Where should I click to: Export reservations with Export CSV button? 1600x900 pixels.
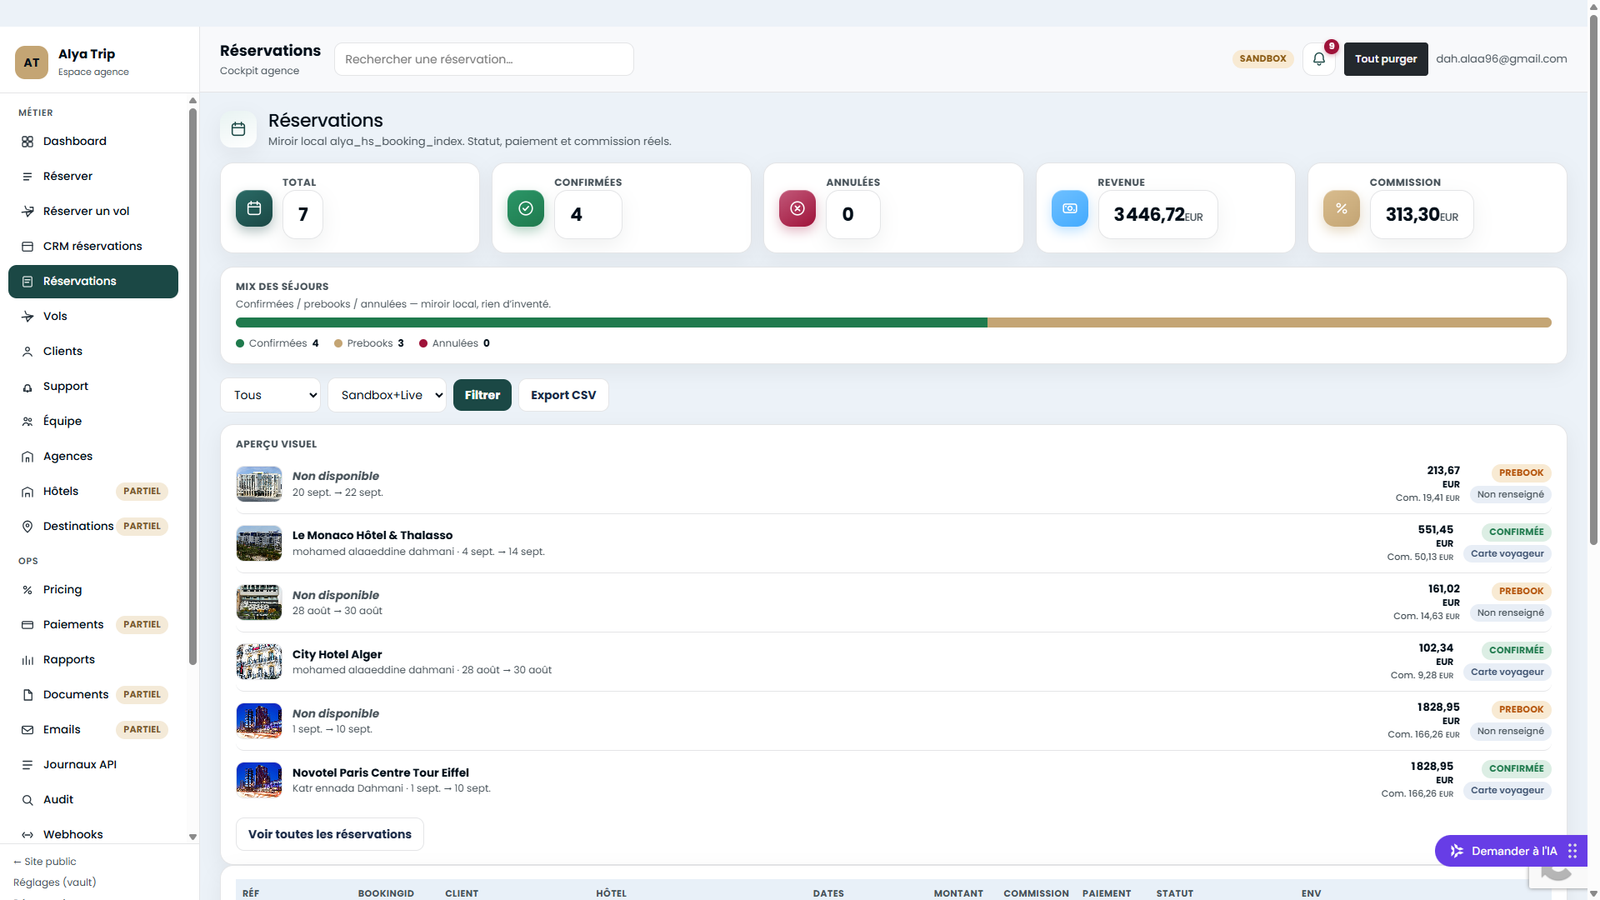pos(563,395)
